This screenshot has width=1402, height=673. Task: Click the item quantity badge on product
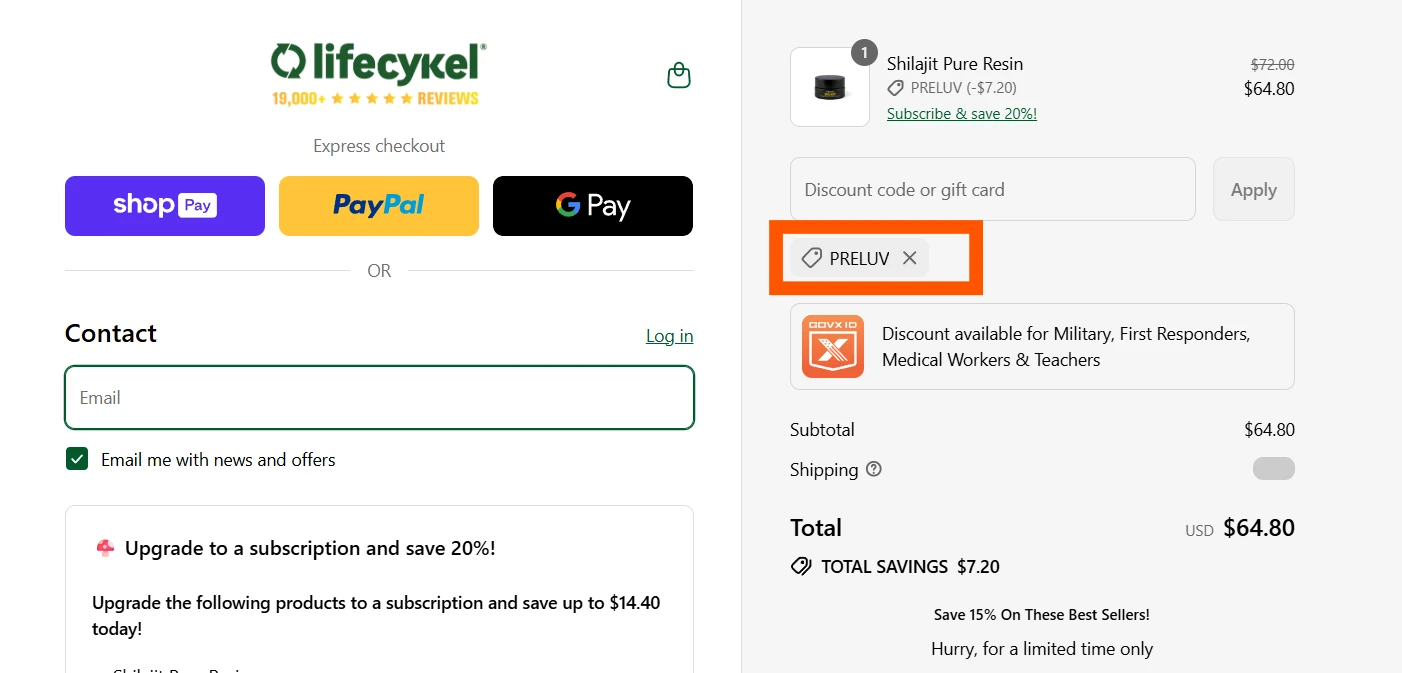(864, 53)
